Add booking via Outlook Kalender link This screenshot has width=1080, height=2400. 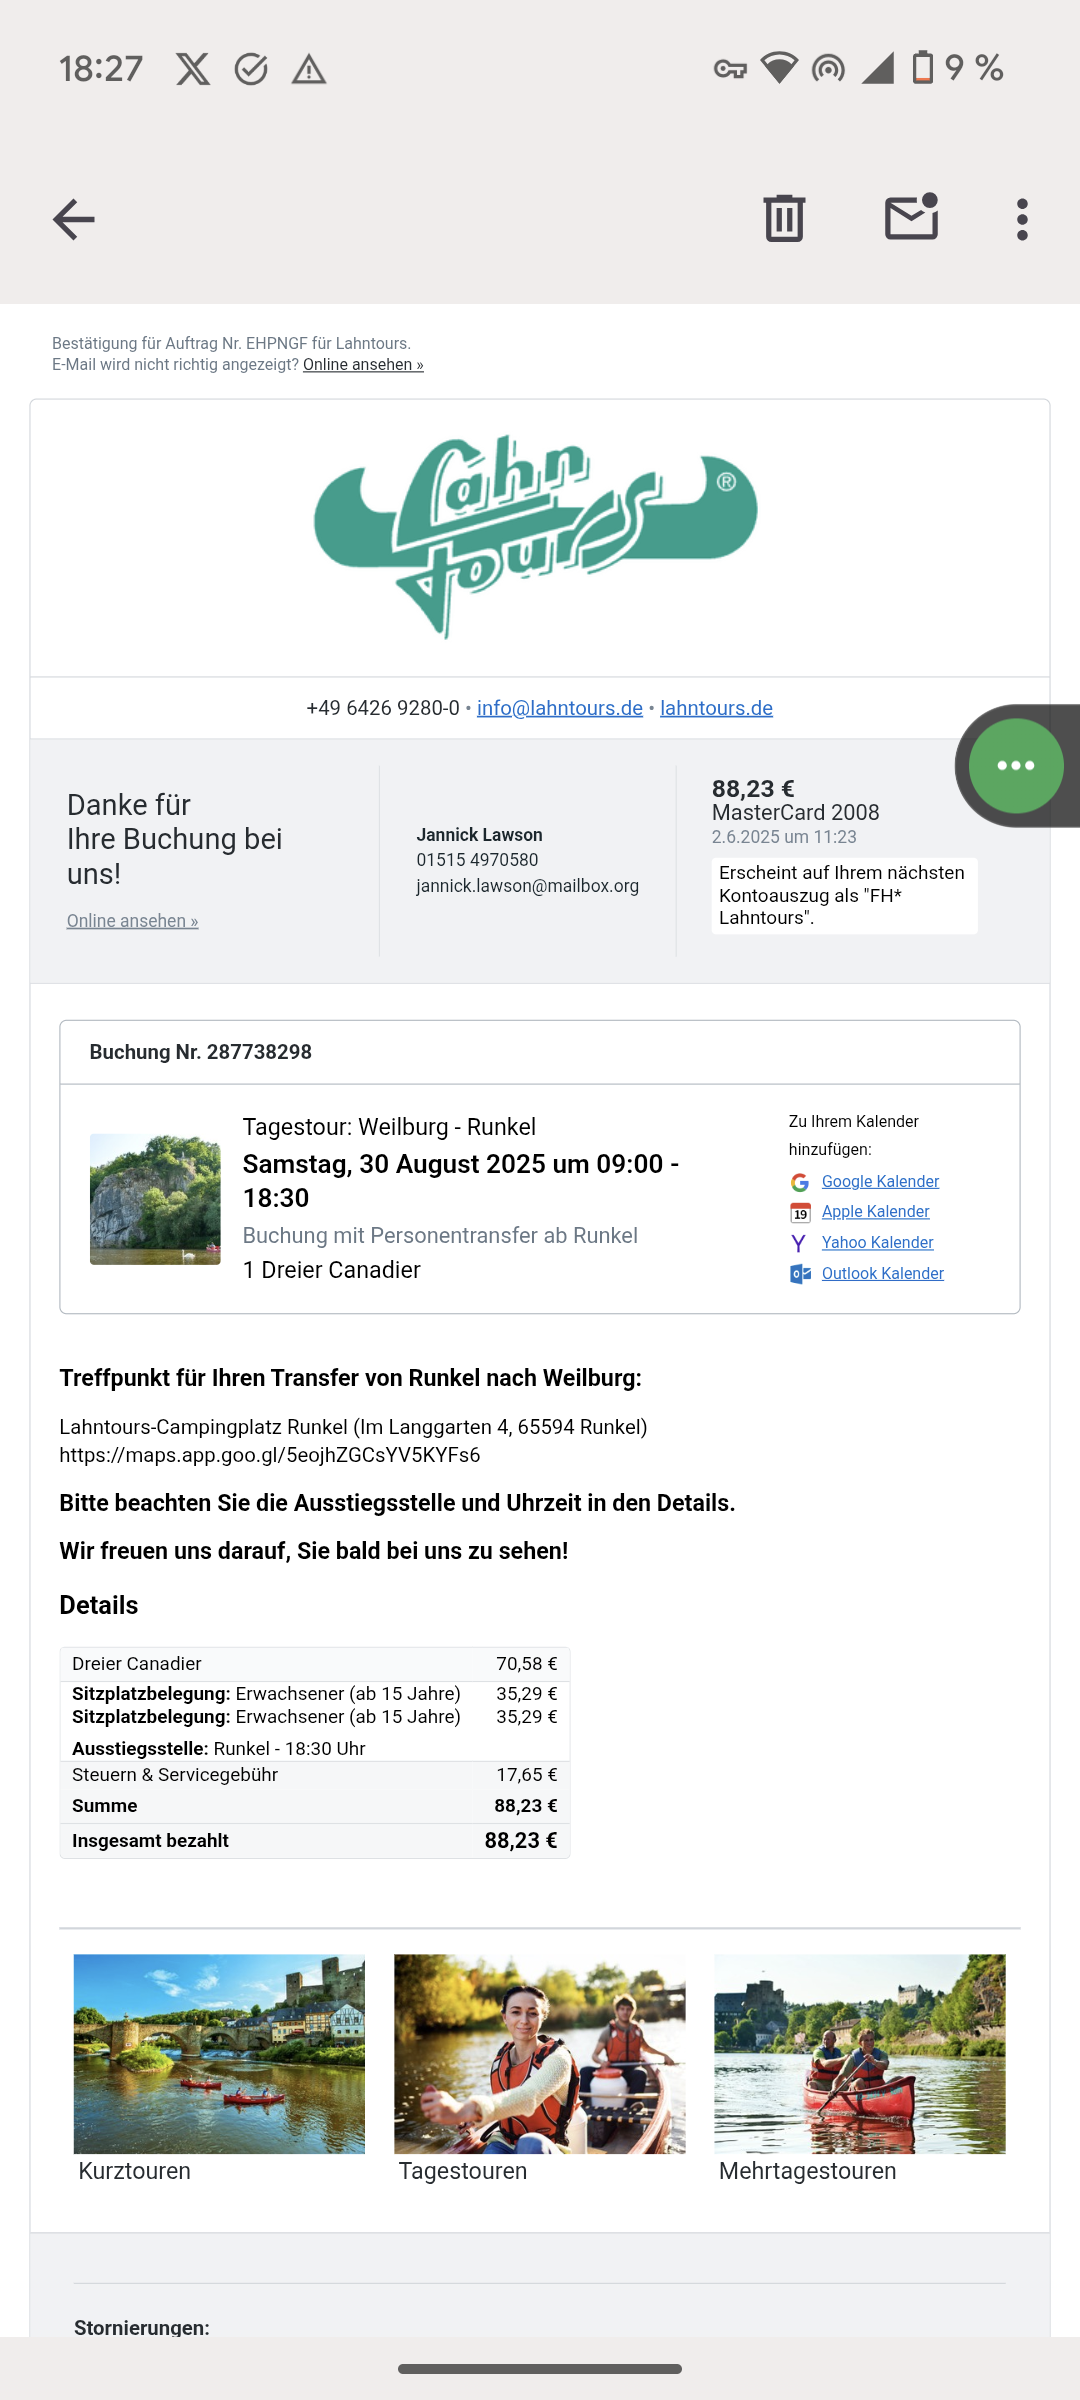[x=882, y=1274]
